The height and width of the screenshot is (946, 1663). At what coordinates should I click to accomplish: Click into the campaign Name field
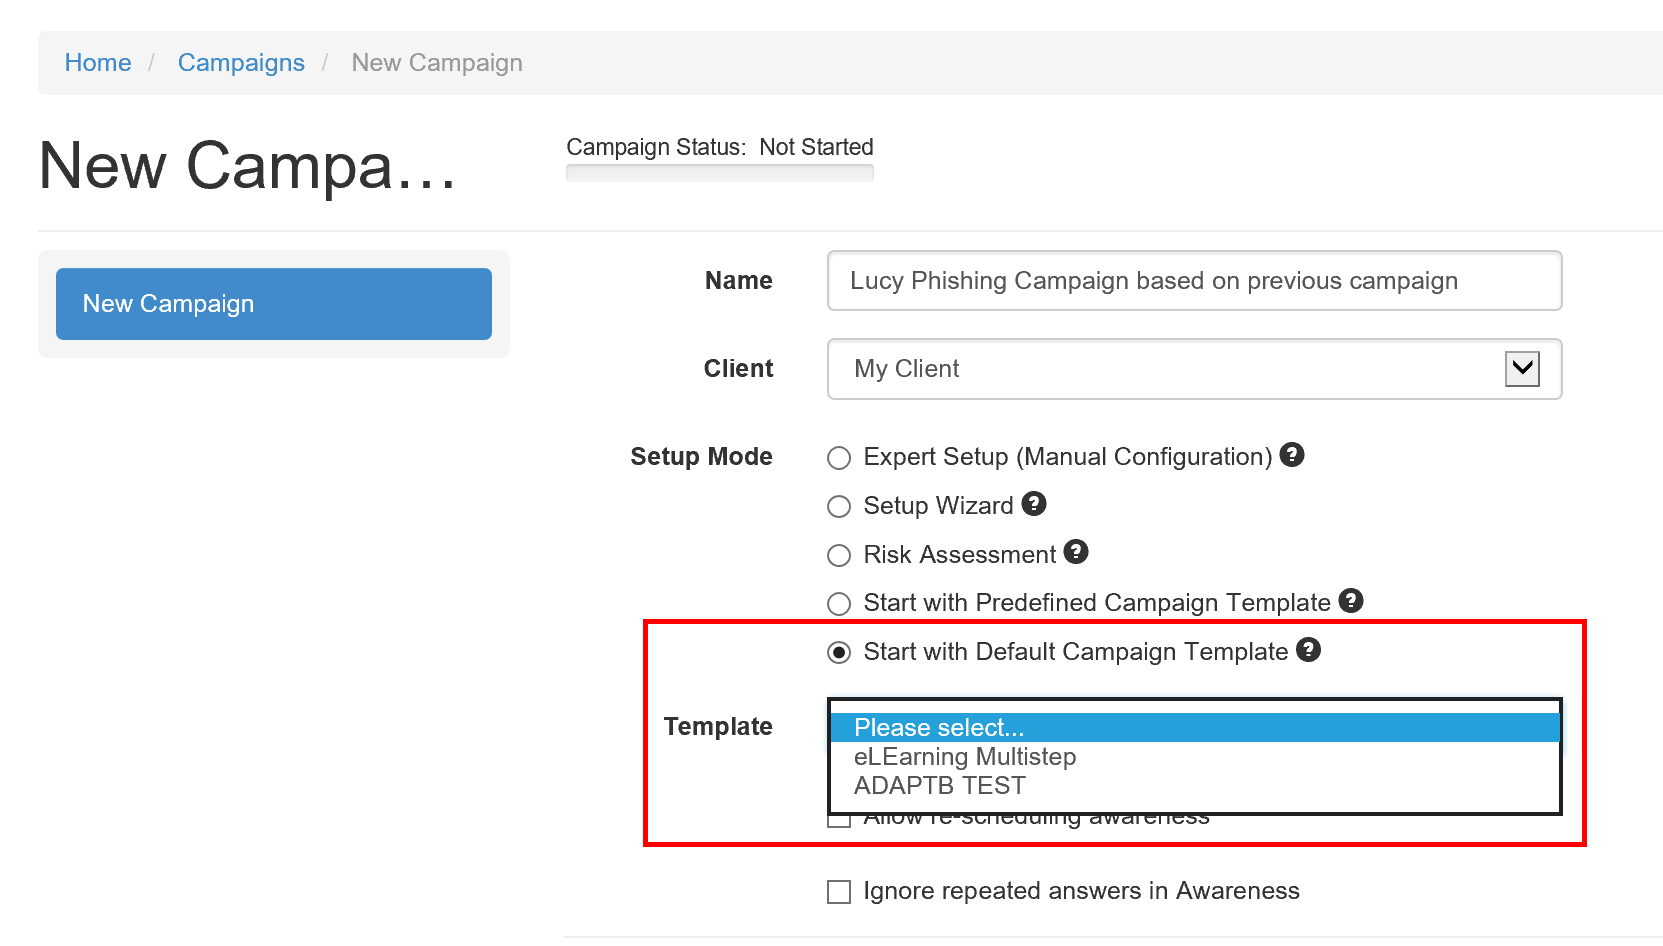[x=1195, y=281]
